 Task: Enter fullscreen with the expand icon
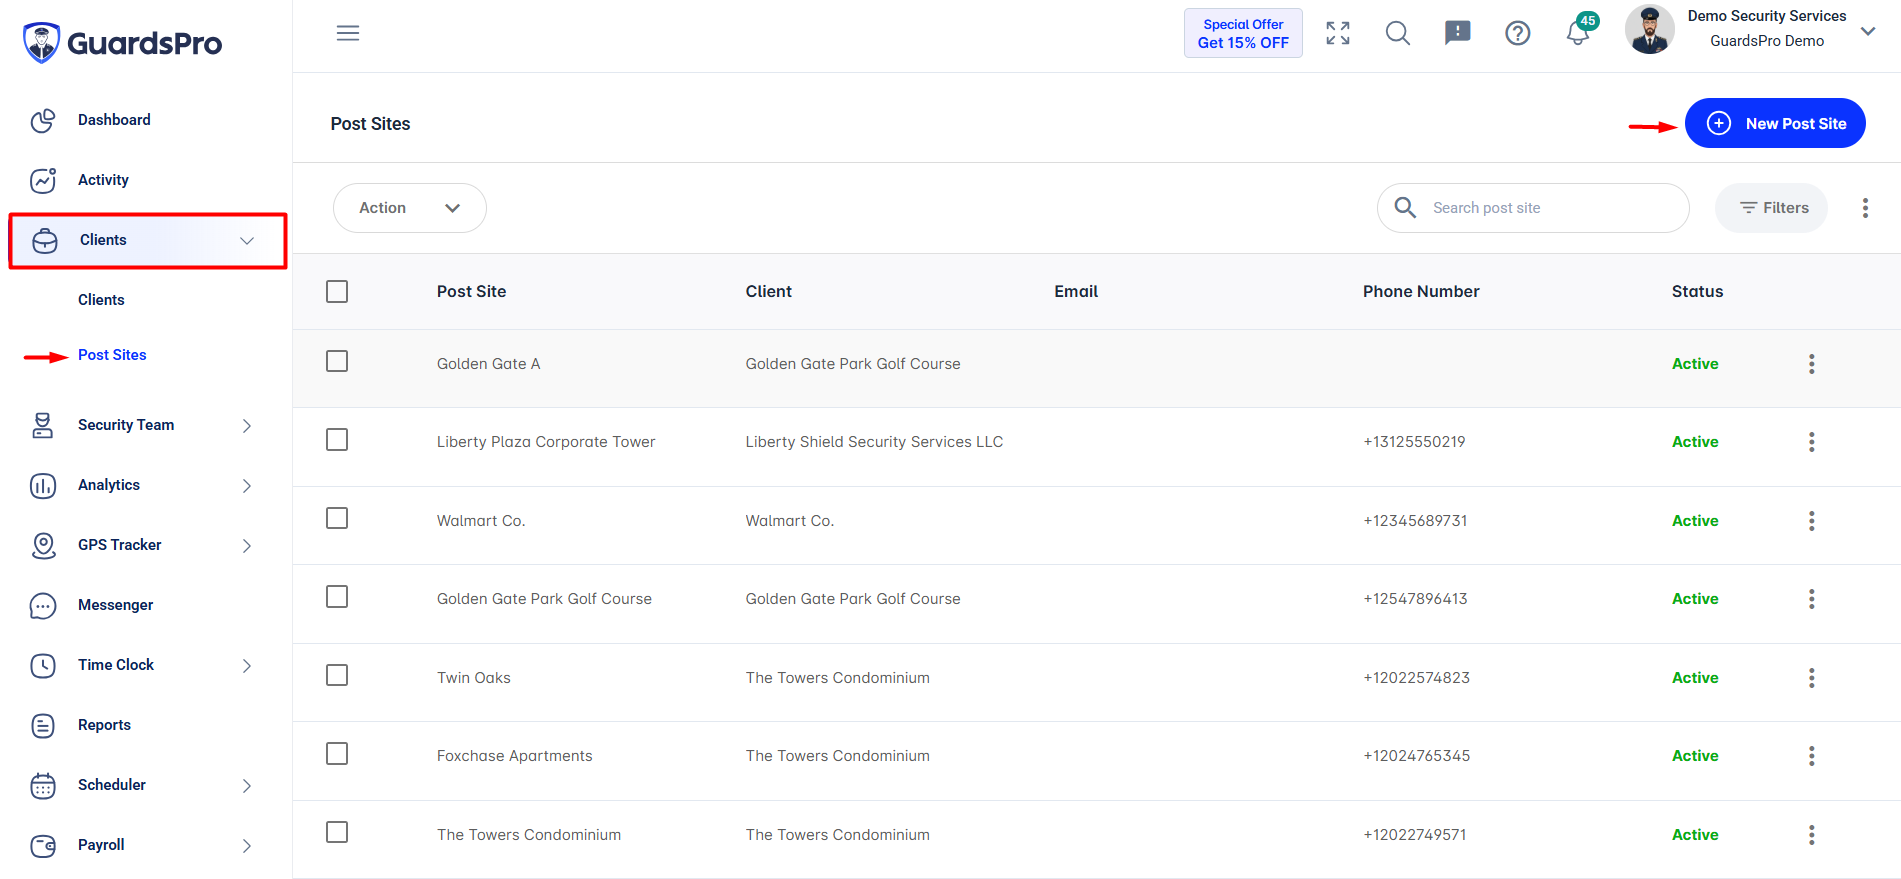(x=1338, y=33)
